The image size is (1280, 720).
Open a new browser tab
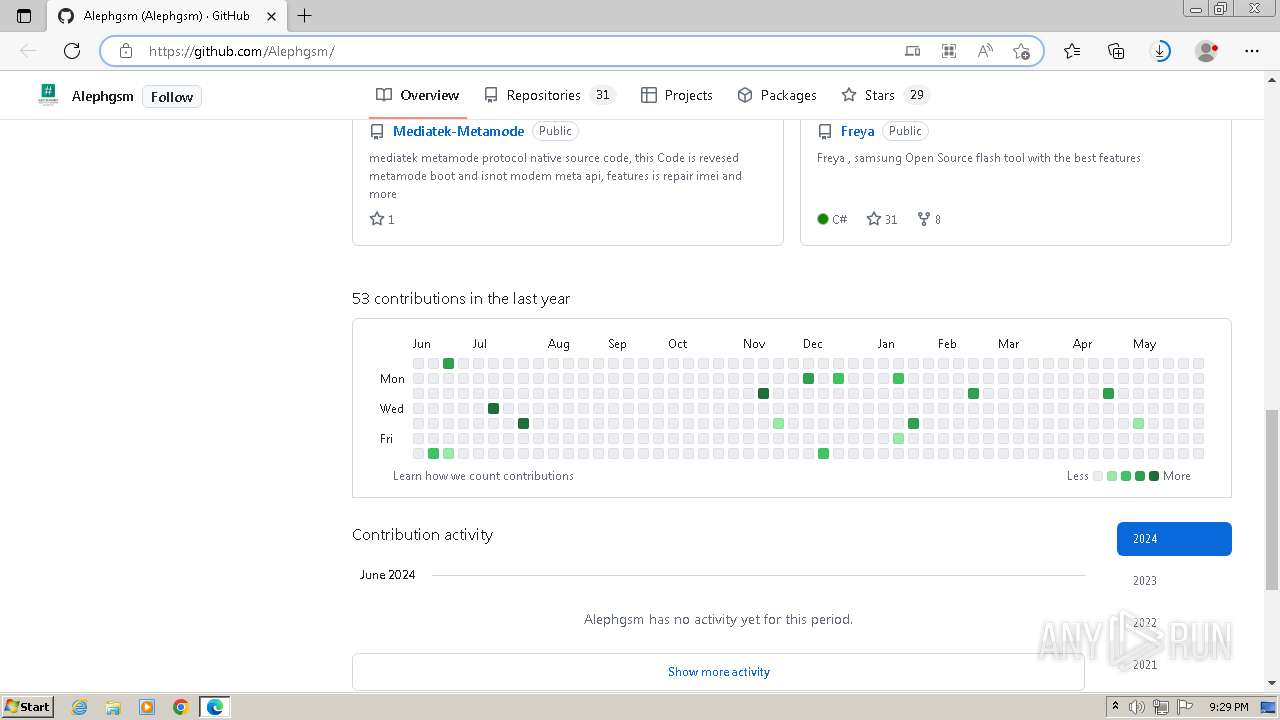(305, 16)
